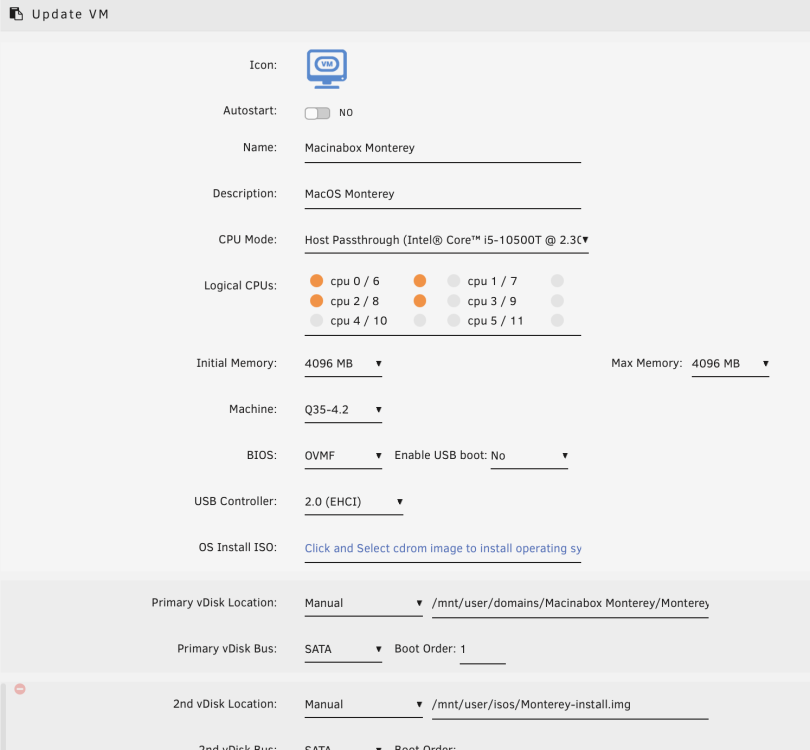Click the OS Install ISO cdrom field
This screenshot has width=810, height=750.
point(443,549)
